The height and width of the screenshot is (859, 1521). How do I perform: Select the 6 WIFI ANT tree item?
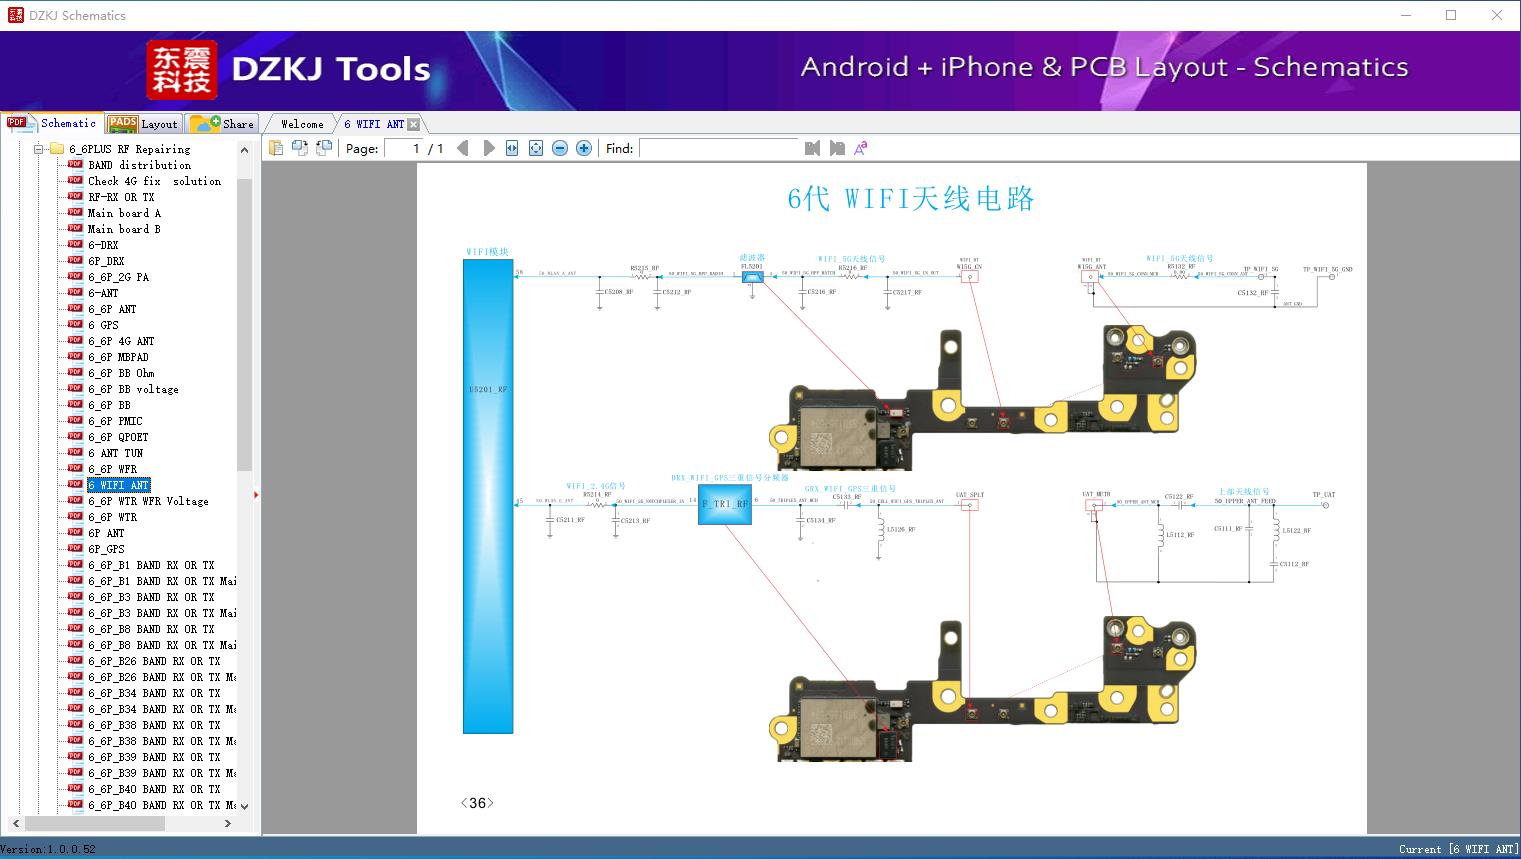click(x=118, y=485)
